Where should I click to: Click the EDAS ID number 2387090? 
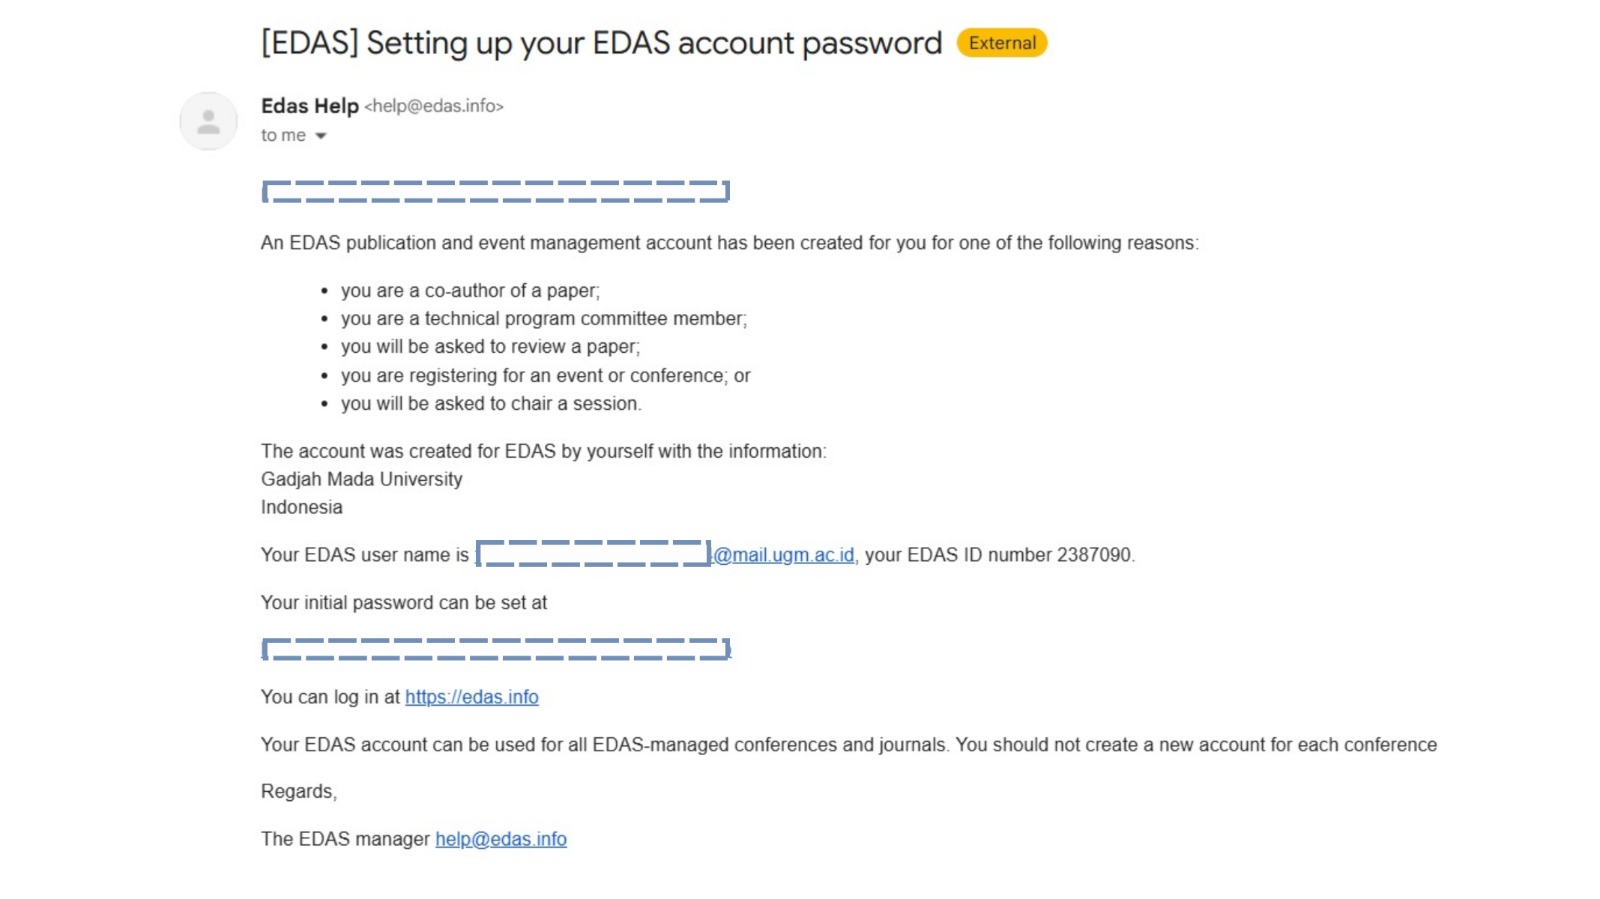[1094, 555]
